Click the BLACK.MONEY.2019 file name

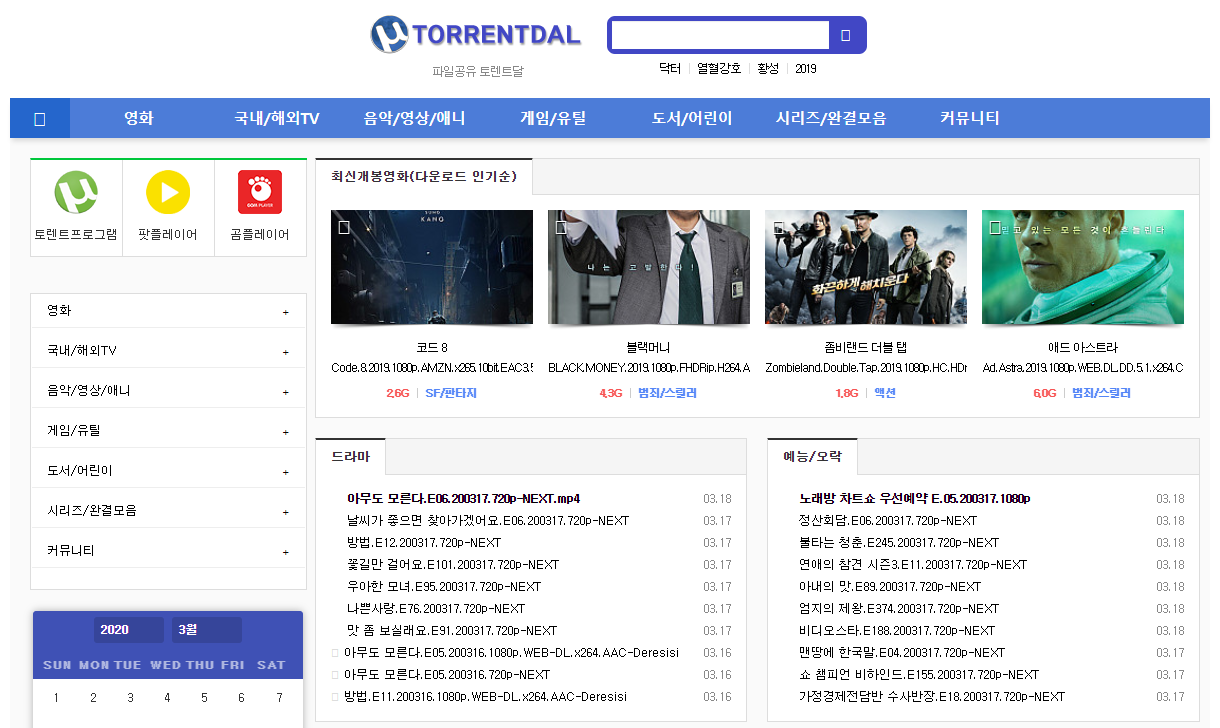(x=649, y=368)
